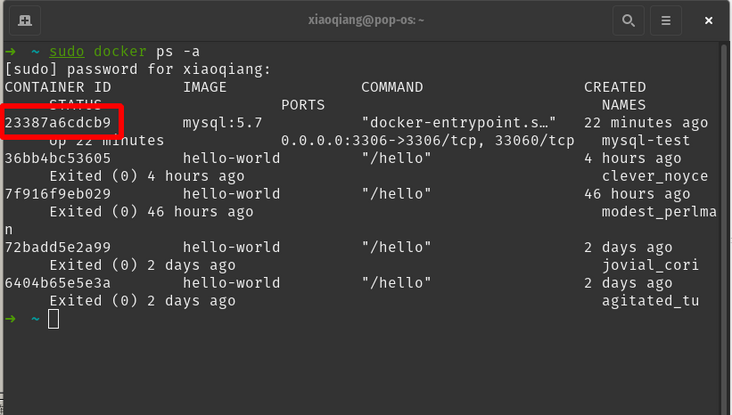Viewport: 732px width, 415px height.
Task: Close the terminal window
Action: point(708,20)
